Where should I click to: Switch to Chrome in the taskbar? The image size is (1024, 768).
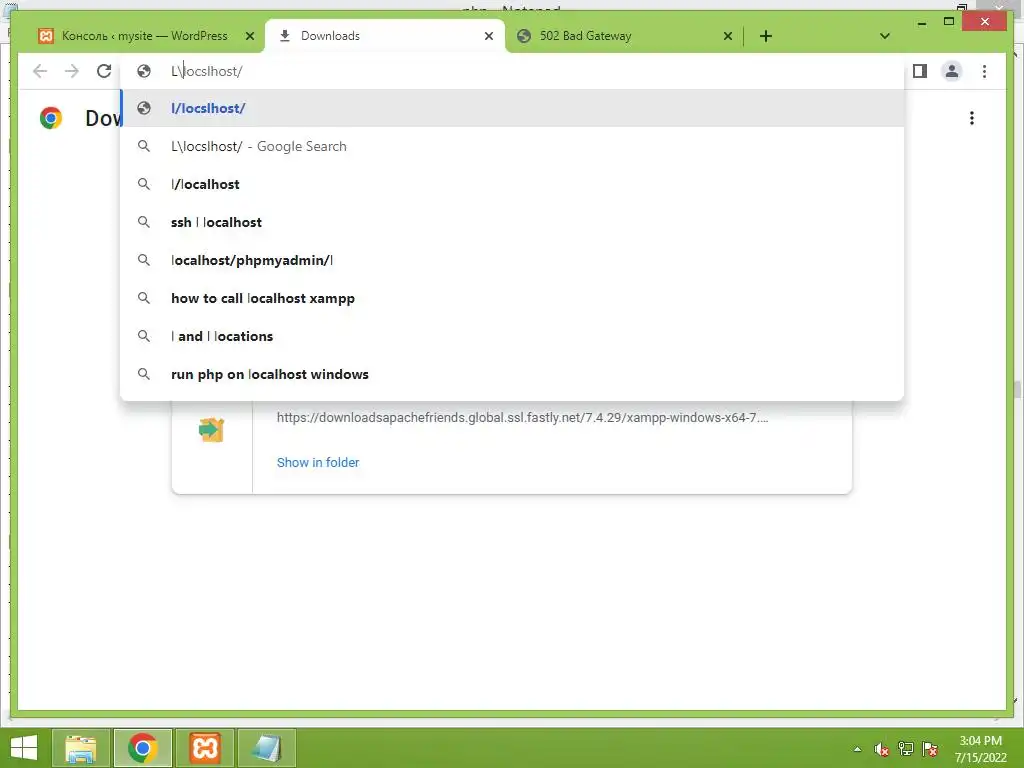click(142, 748)
